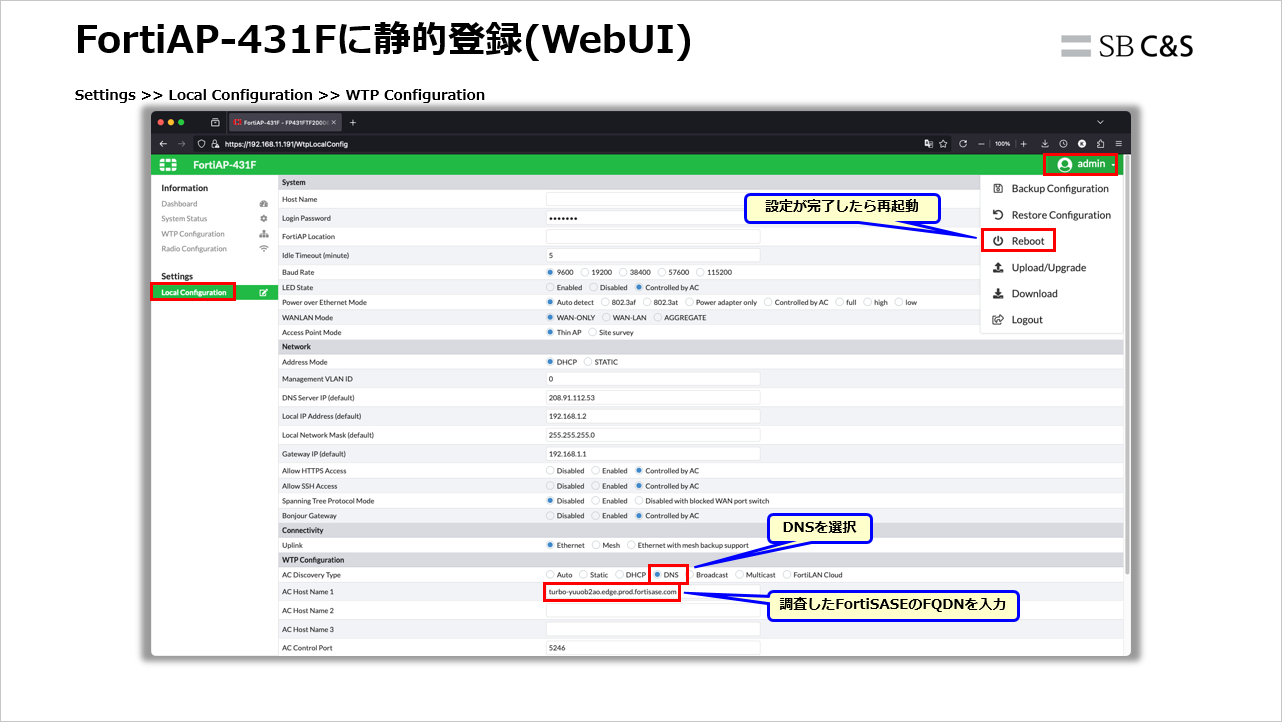Open the extensions puzzle icon
The image size is (1282, 722).
click(1100, 144)
